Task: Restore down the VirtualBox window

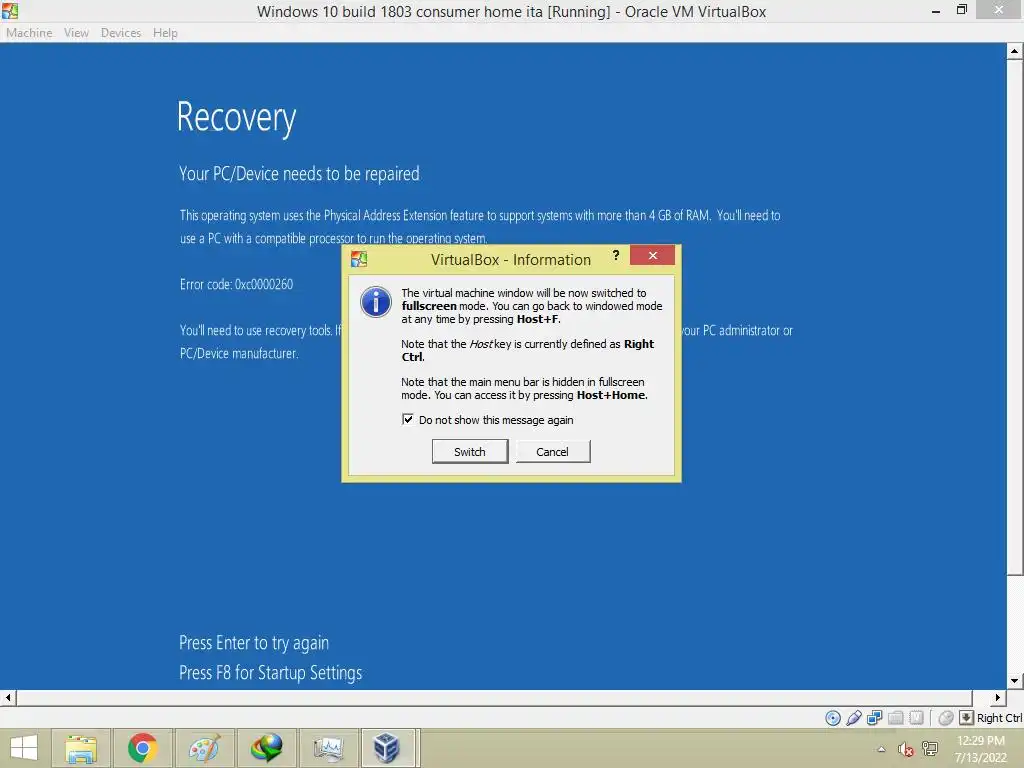Action: (x=961, y=10)
